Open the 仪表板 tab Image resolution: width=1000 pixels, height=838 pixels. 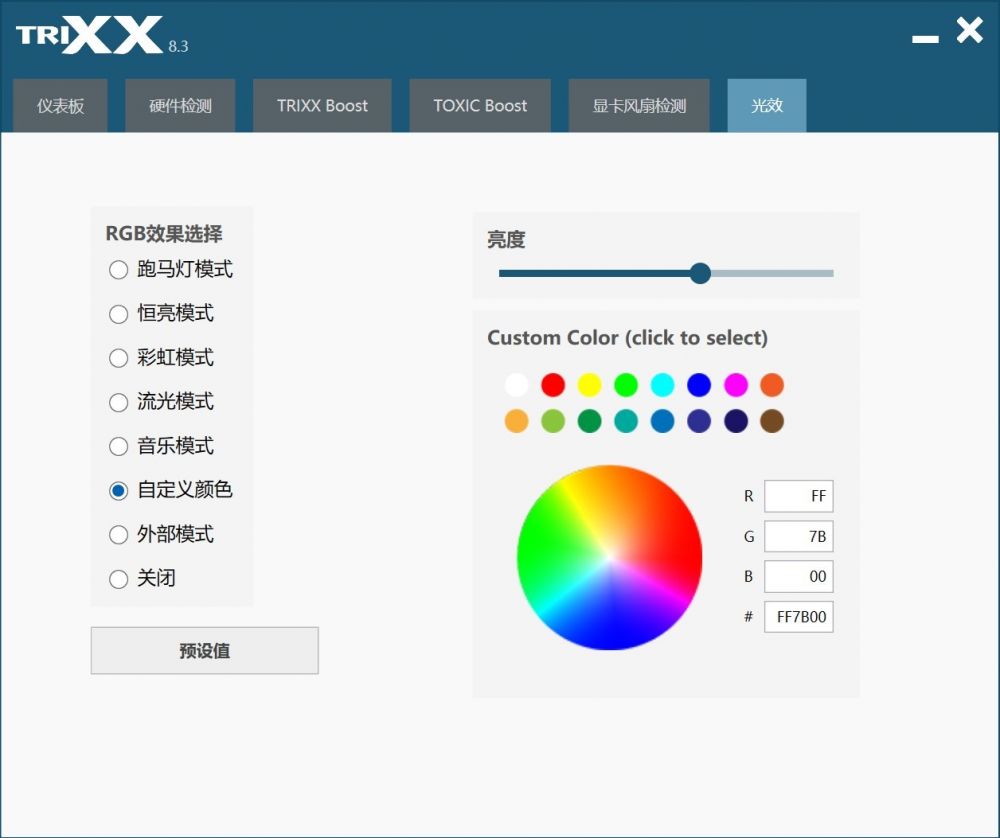(x=60, y=106)
